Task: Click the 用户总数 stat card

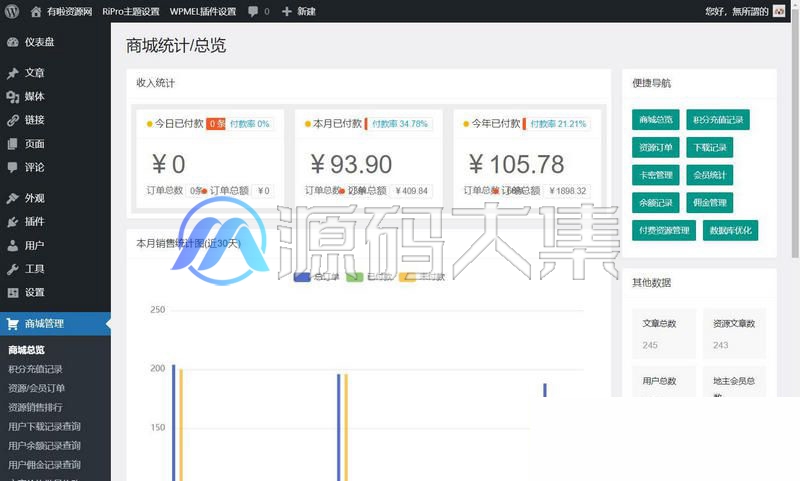Action: pyautogui.click(x=664, y=382)
